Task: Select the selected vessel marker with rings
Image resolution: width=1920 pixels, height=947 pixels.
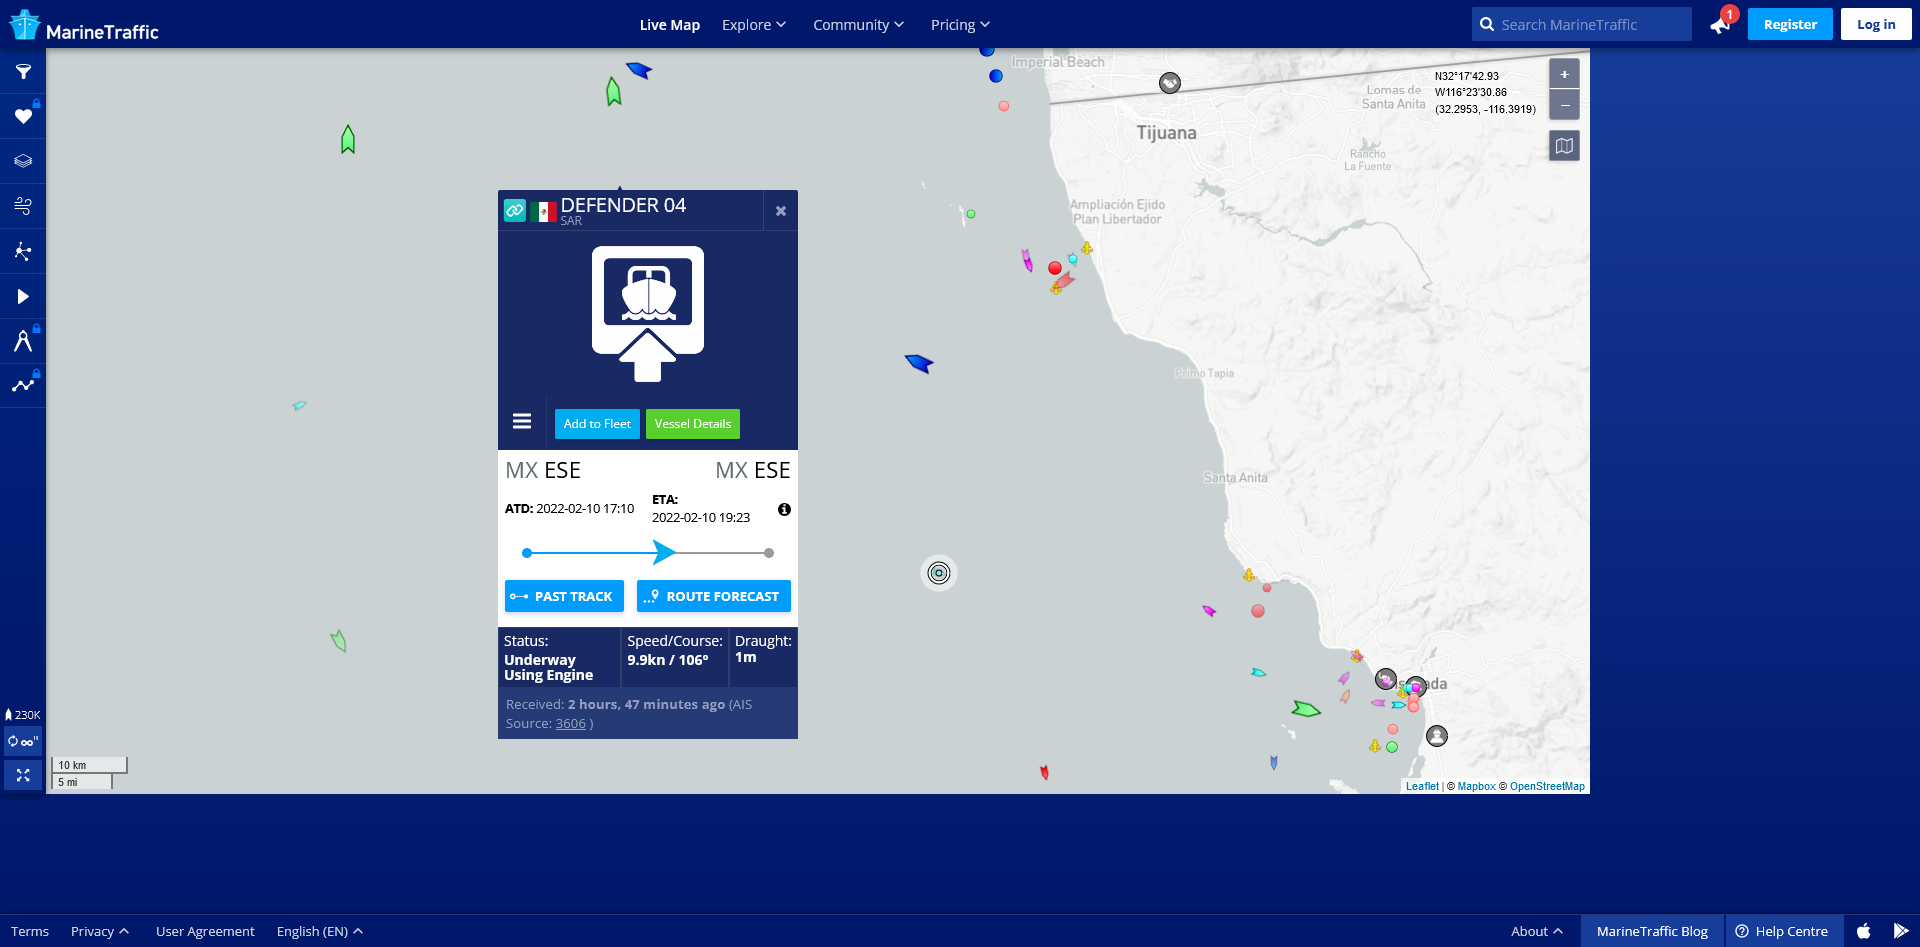Action: (x=939, y=573)
